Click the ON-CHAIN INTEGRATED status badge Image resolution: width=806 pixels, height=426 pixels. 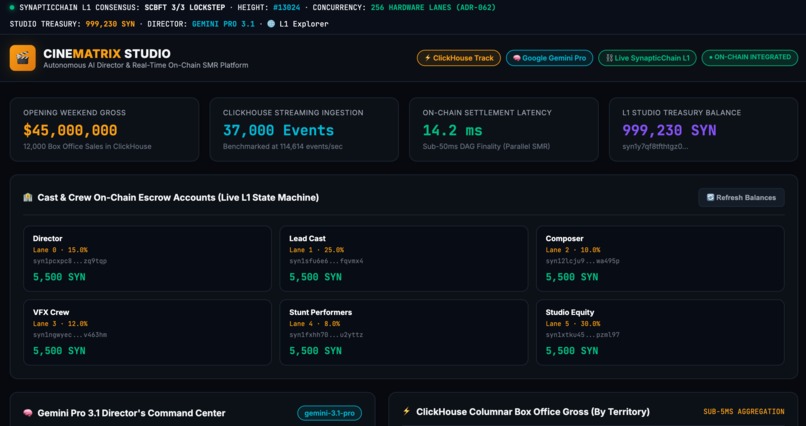[749, 58]
